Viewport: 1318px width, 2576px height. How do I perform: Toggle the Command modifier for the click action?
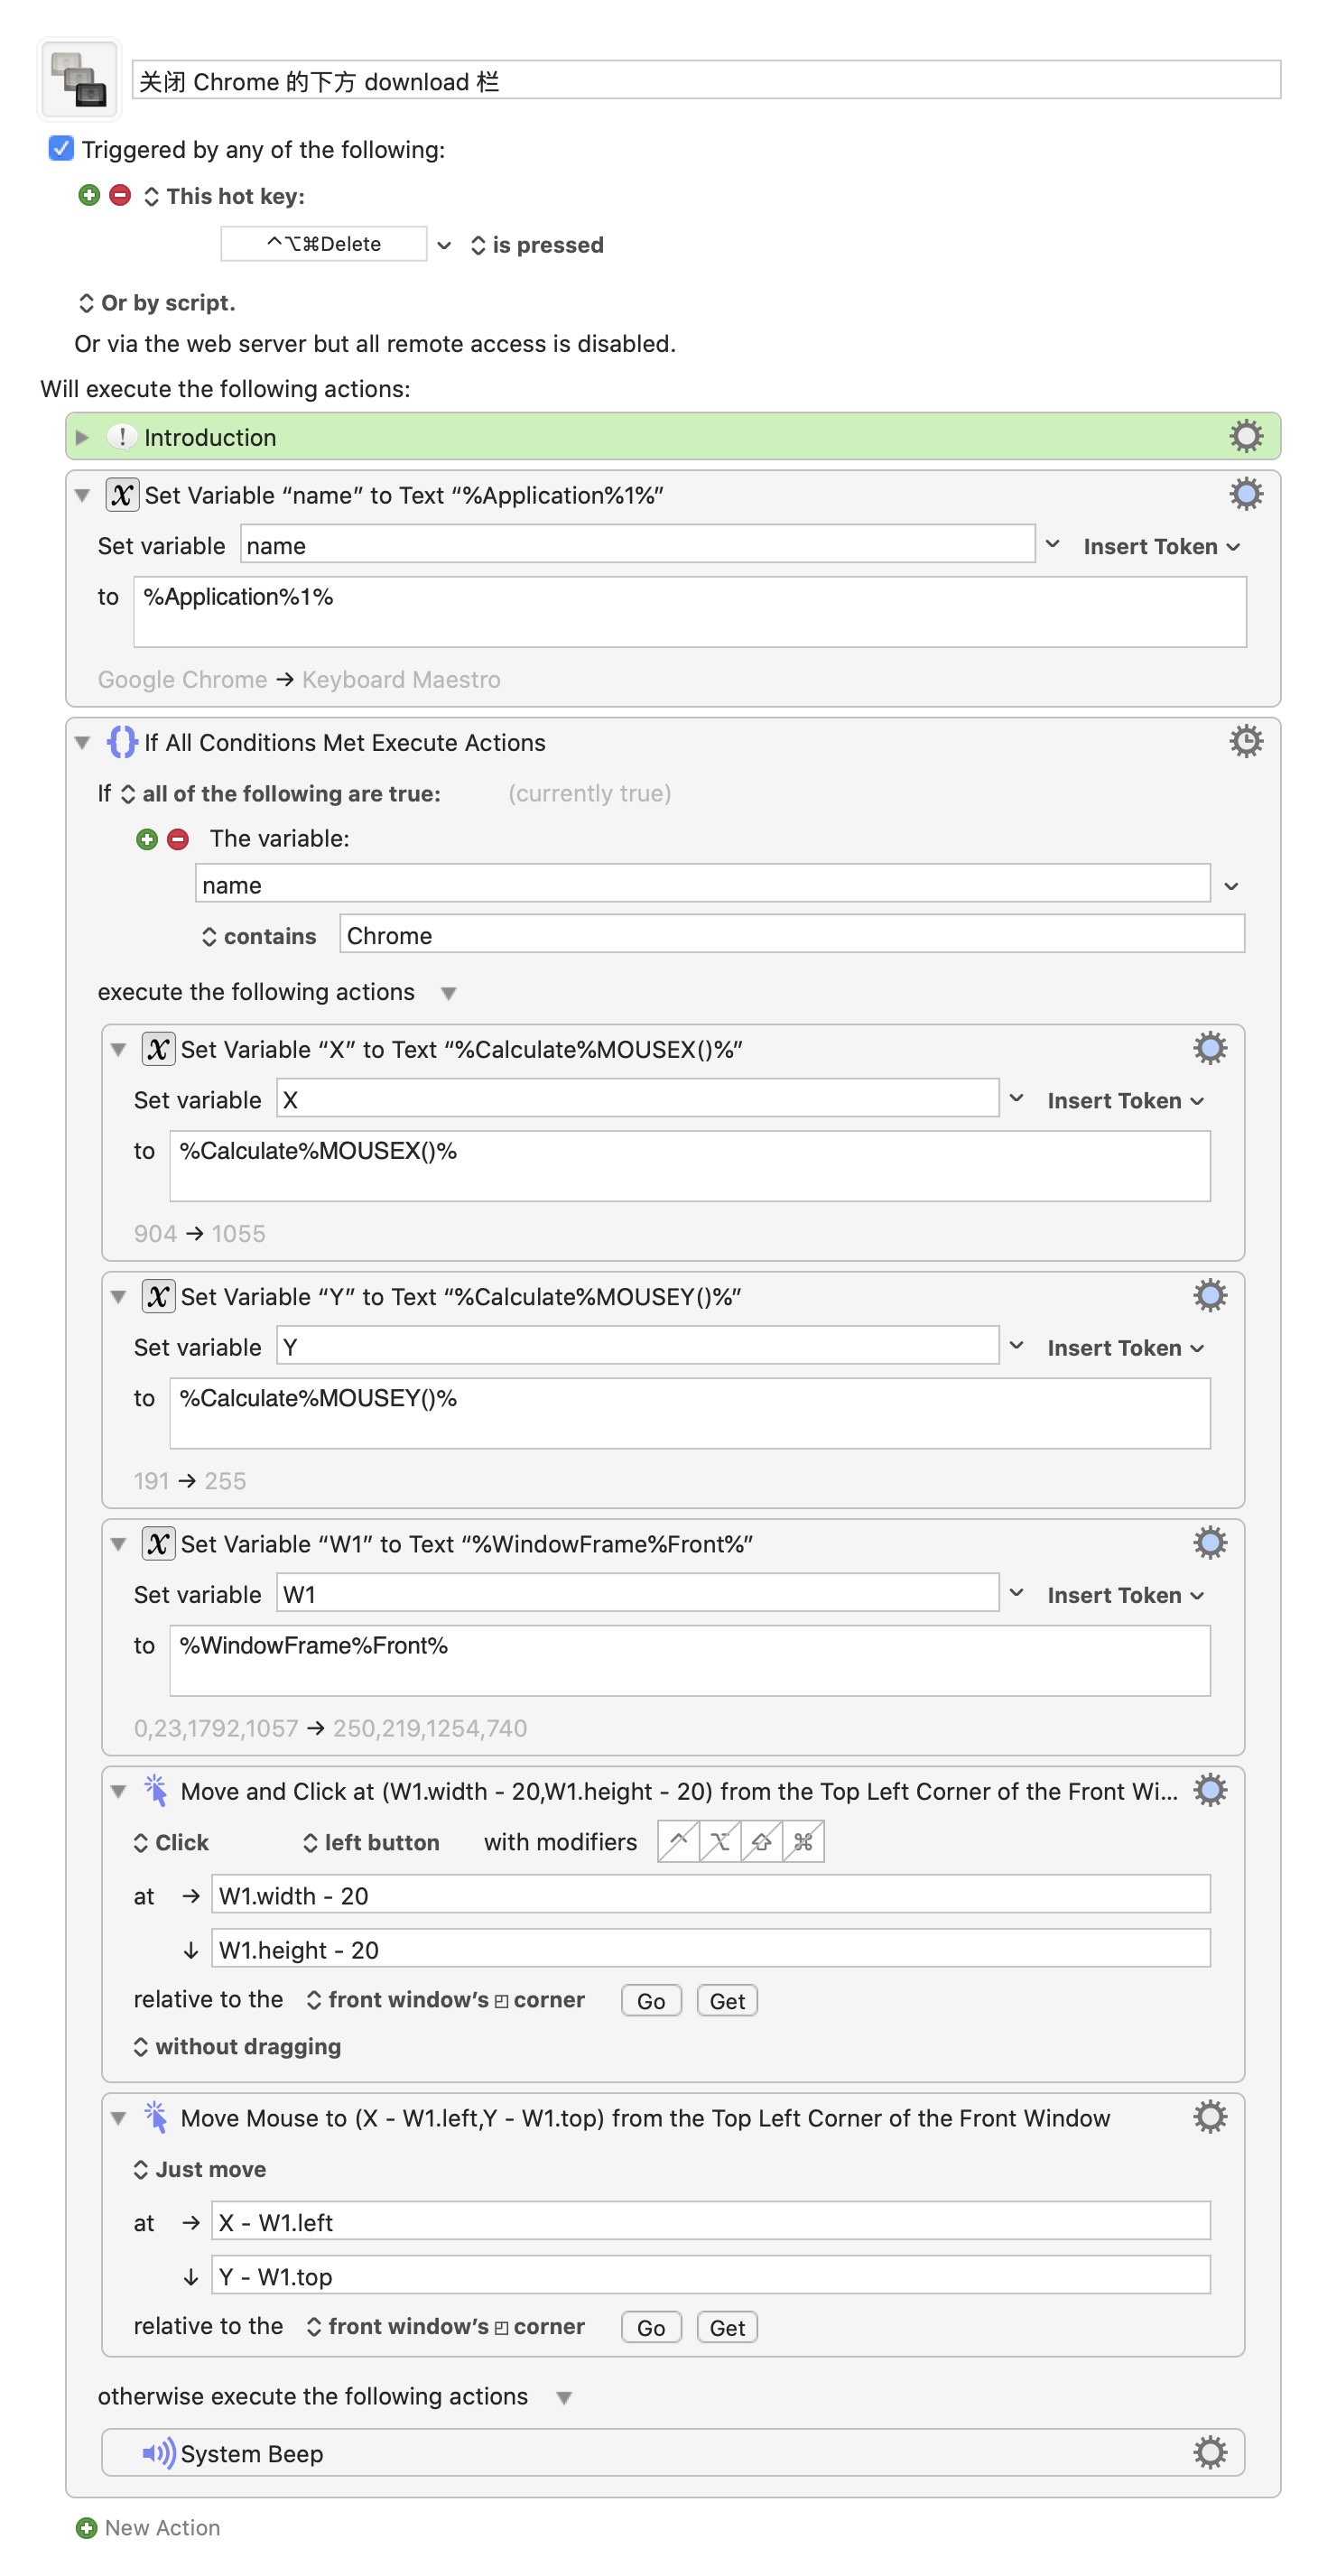tap(803, 1841)
